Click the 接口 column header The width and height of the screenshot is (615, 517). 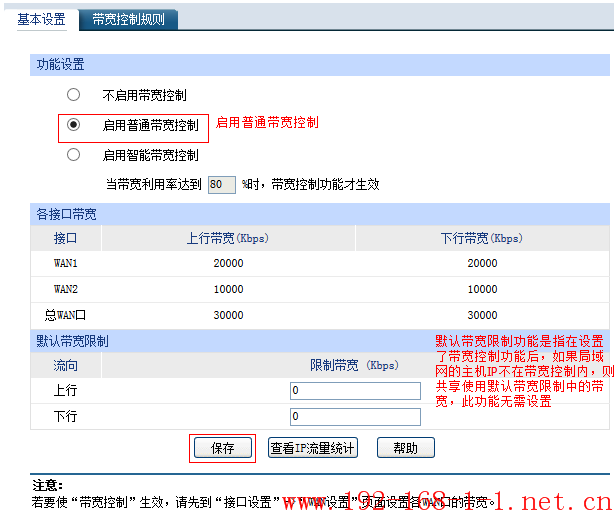[x=66, y=238]
